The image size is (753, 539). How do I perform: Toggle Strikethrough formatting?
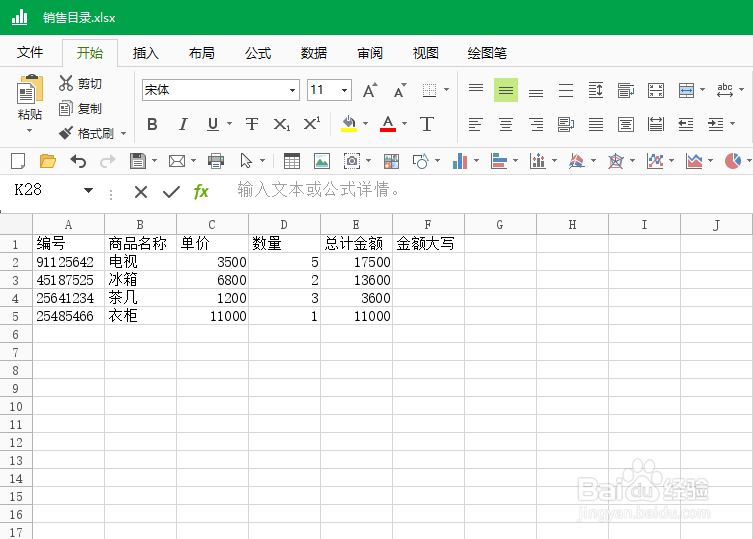(x=252, y=124)
